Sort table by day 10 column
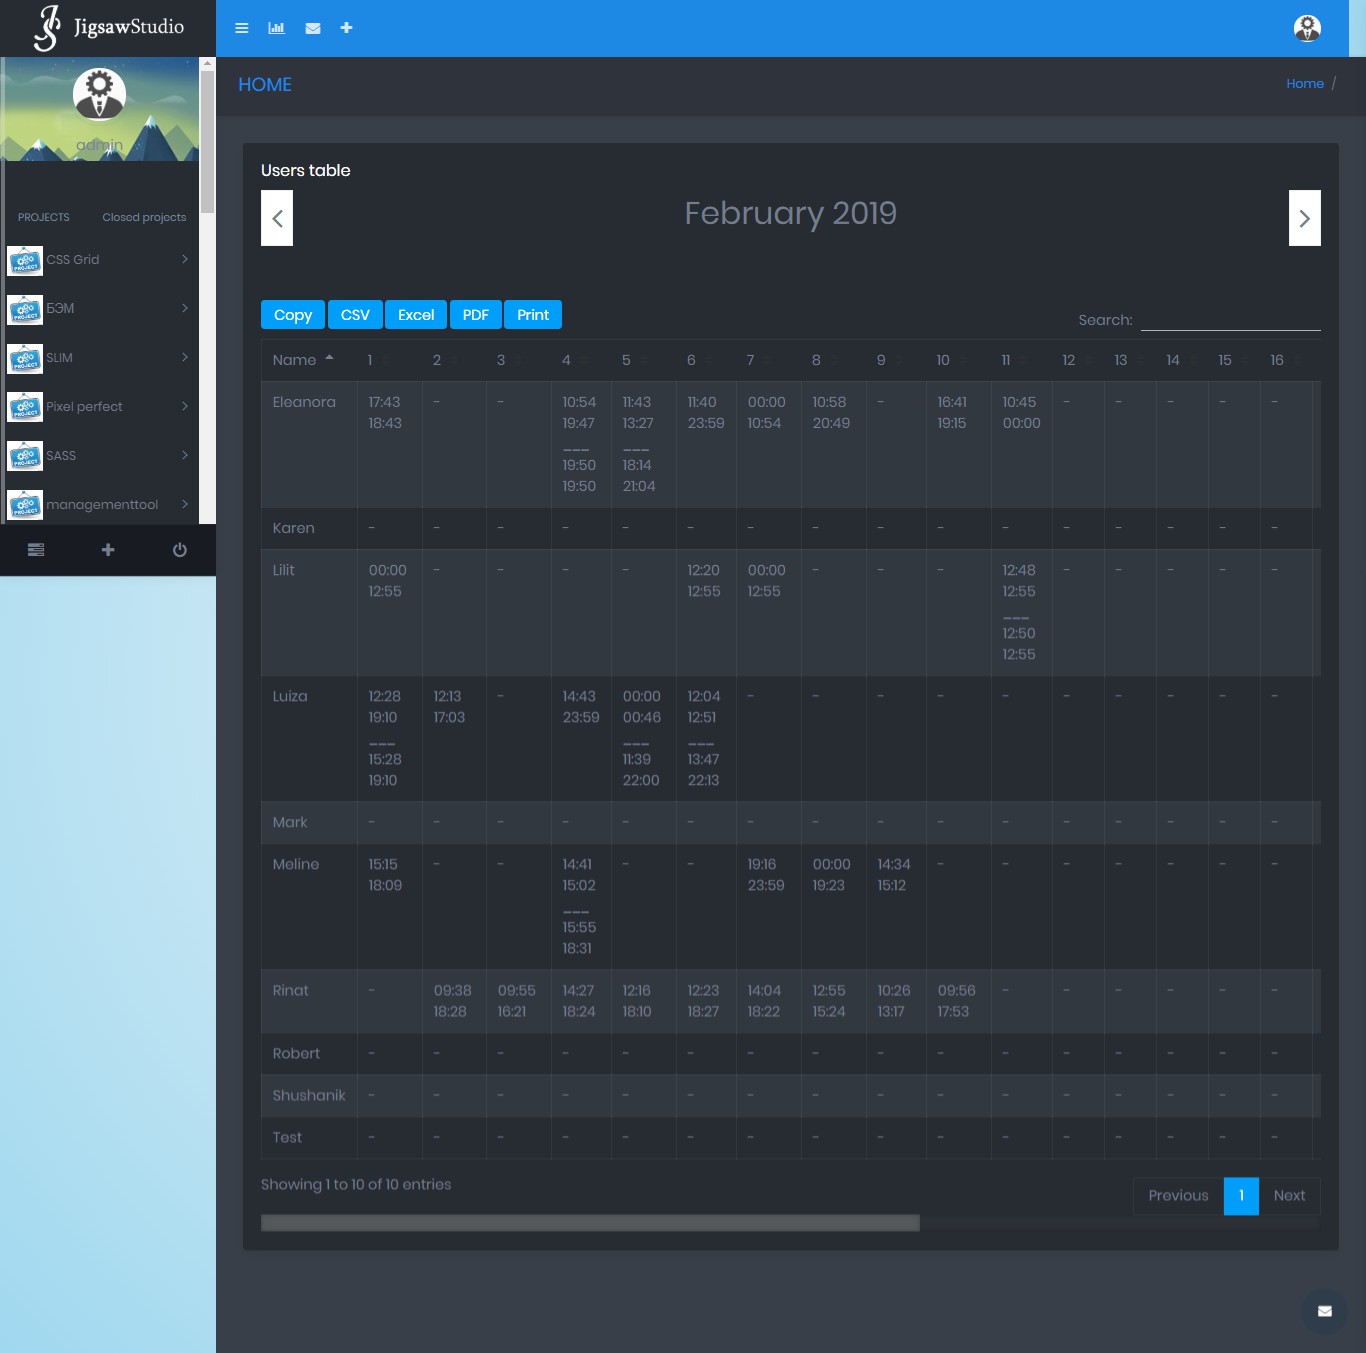This screenshot has width=1366, height=1353. pos(958,360)
